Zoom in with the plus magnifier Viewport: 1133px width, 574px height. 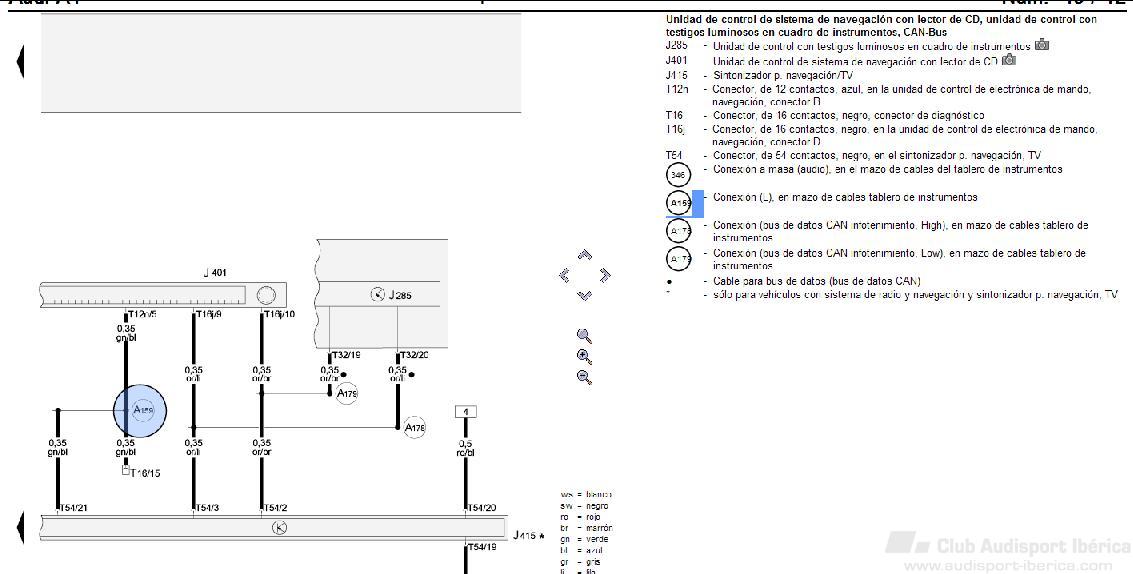[x=584, y=356]
